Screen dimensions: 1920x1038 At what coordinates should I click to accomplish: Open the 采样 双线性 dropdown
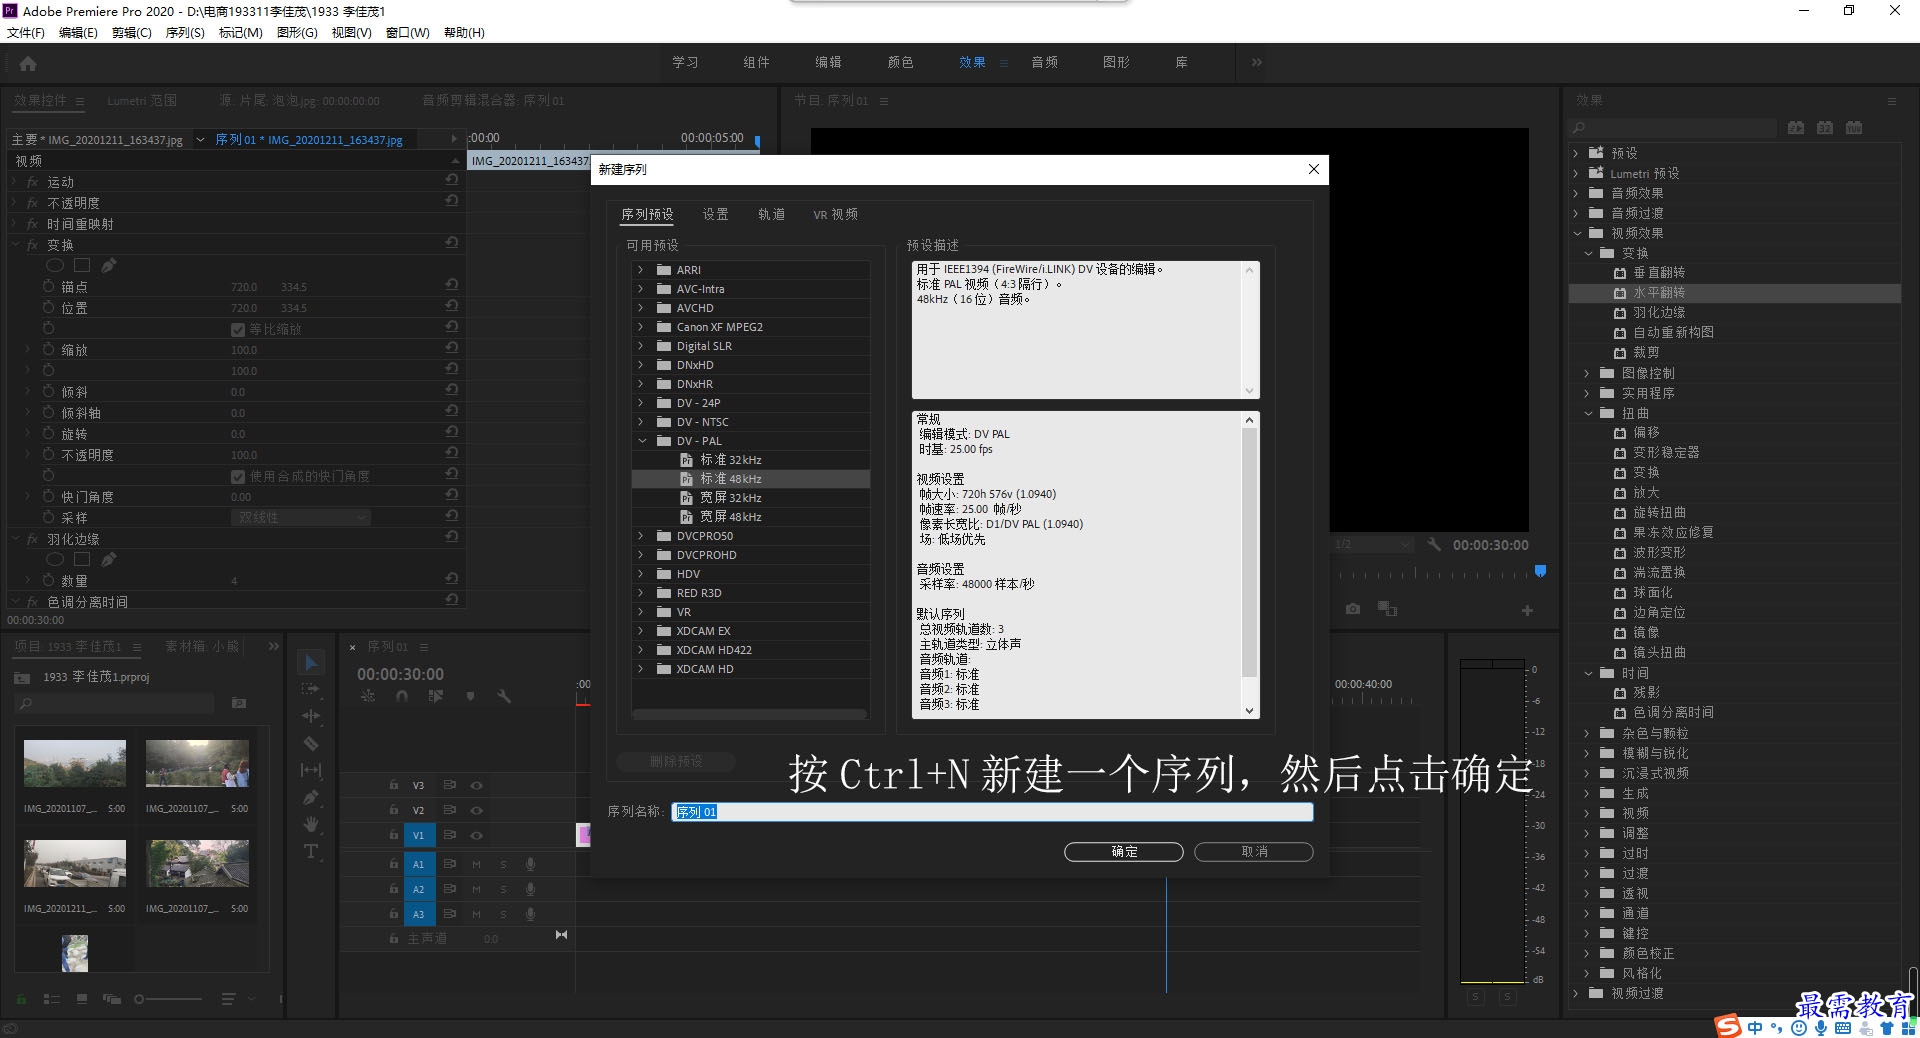pyautogui.click(x=300, y=517)
